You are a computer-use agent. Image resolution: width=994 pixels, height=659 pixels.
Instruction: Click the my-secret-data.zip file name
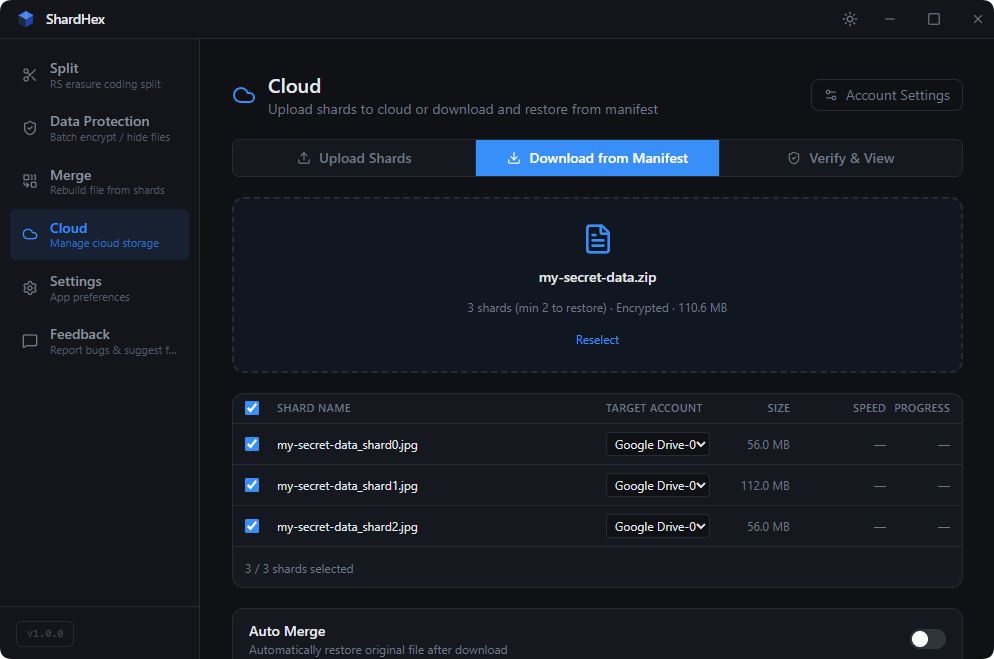[x=597, y=278]
